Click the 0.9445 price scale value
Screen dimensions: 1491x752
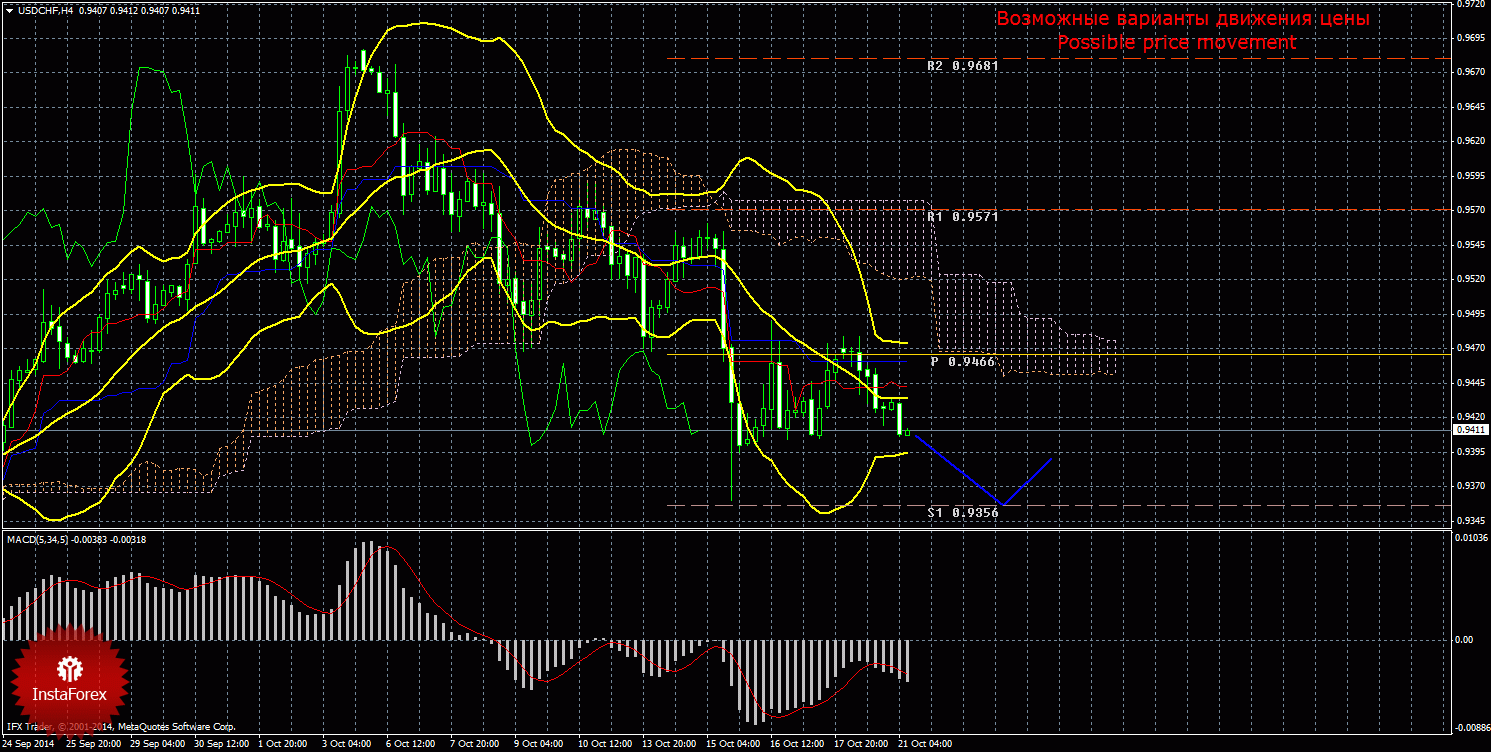point(1470,383)
